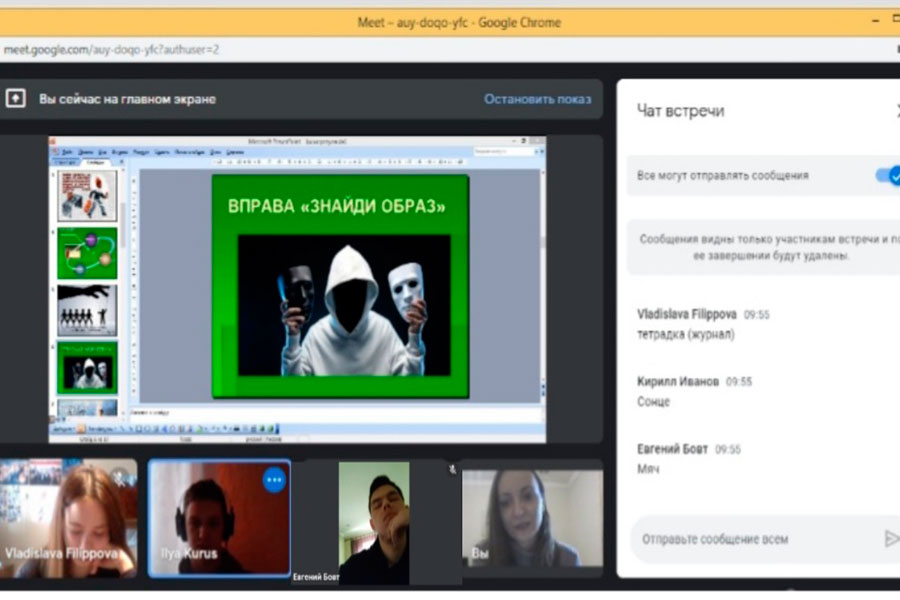Select Vladislava Filippova video tile

tap(68, 518)
